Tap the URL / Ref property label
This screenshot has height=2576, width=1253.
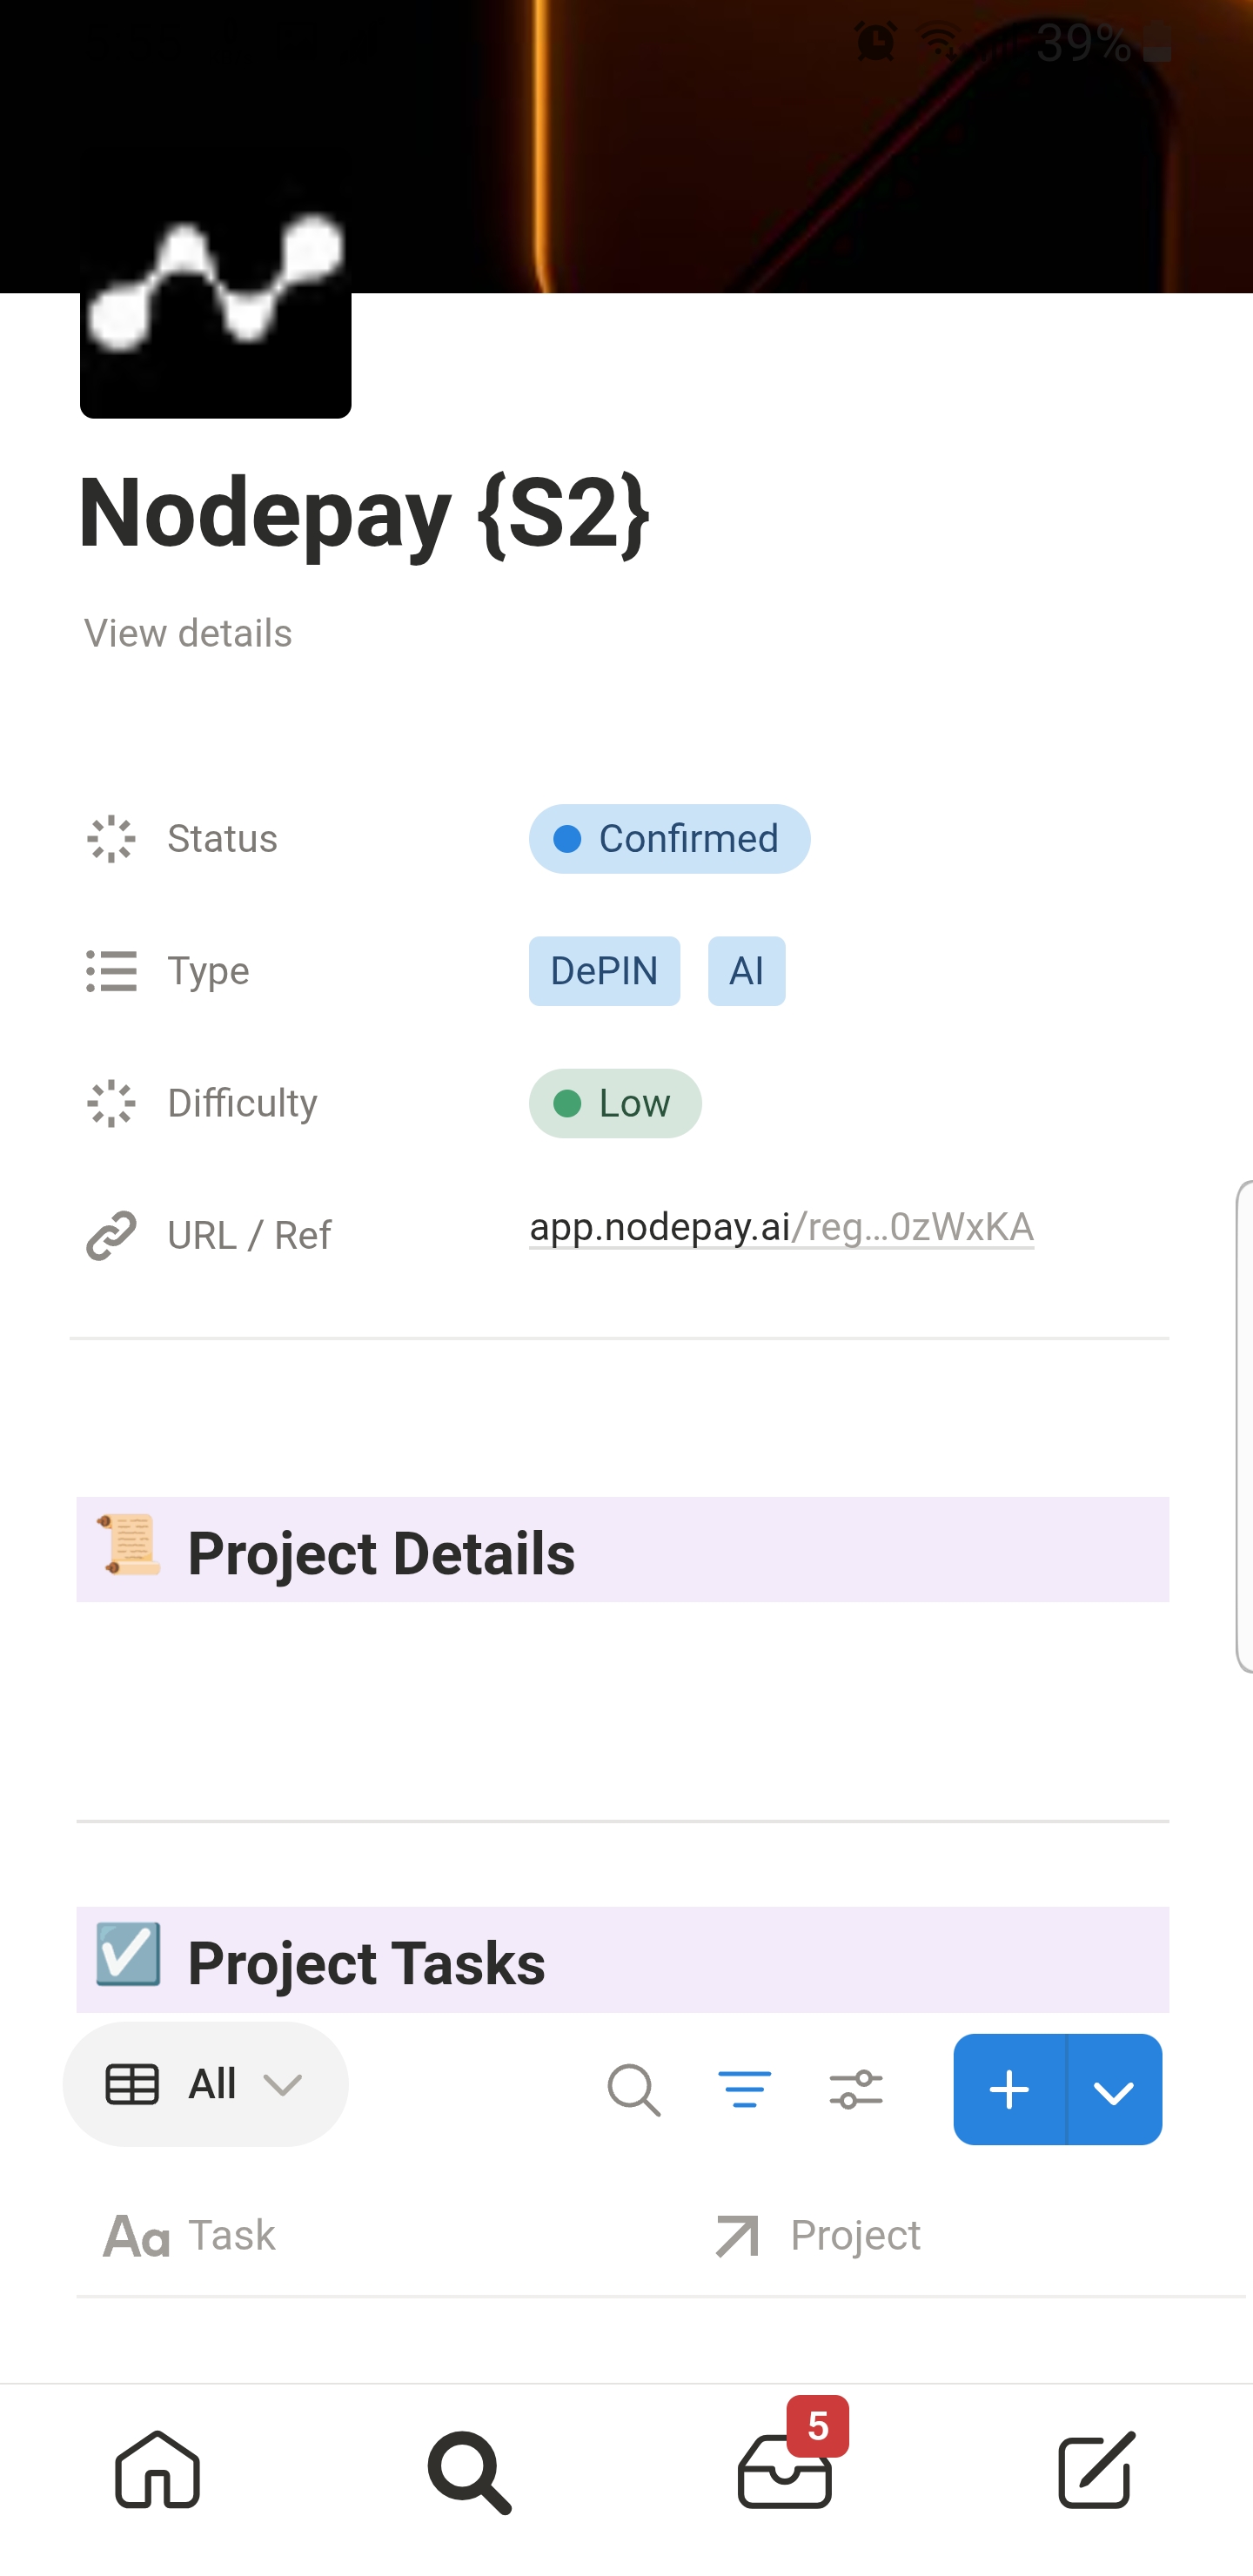(x=249, y=1236)
